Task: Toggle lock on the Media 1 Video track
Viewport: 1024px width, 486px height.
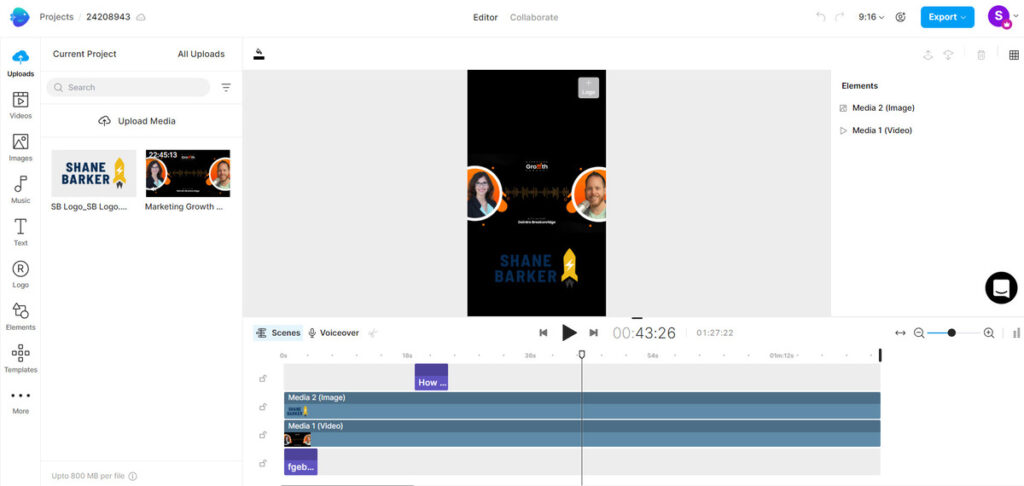Action: [263, 434]
